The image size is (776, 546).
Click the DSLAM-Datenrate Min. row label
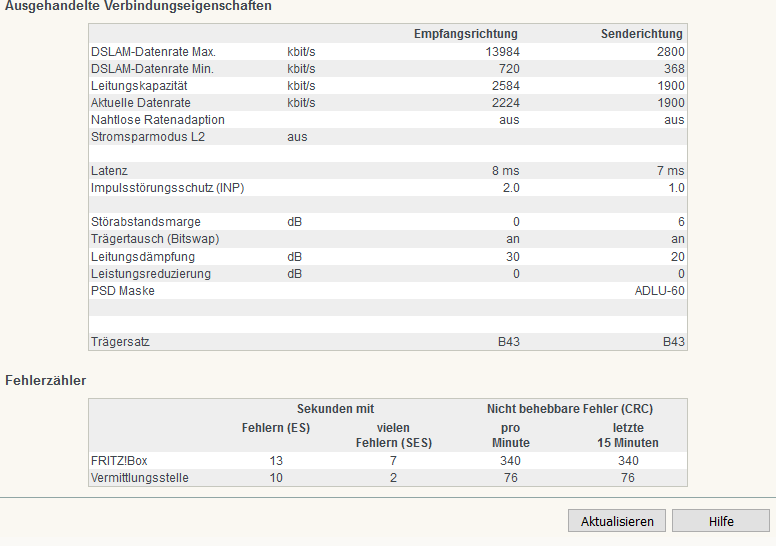(x=152, y=69)
